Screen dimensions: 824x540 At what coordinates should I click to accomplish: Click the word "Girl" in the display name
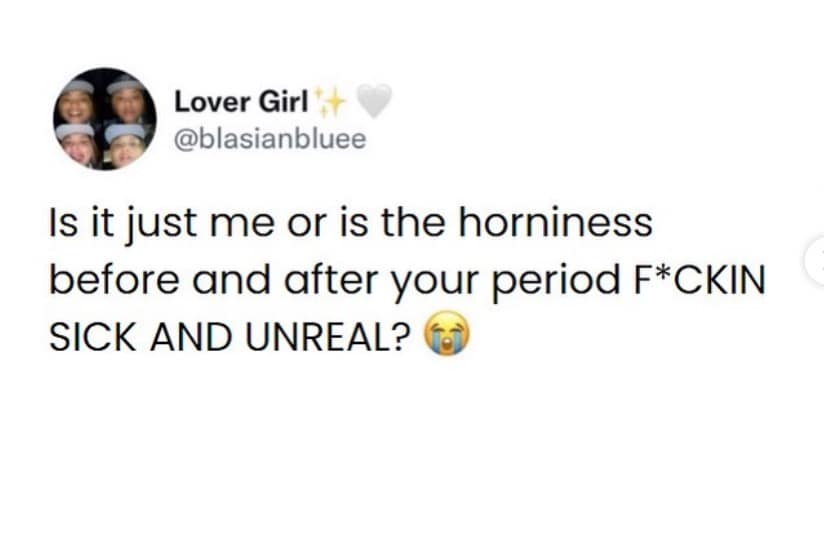click(284, 102)
